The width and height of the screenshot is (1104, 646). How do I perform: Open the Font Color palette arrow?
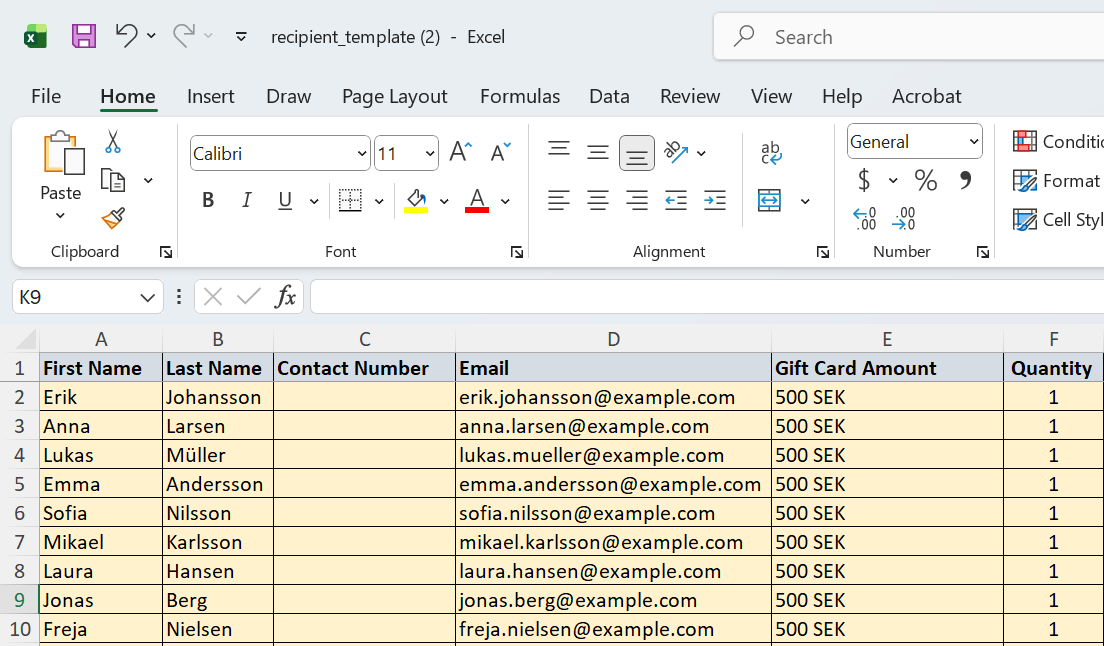click(506, 201)
